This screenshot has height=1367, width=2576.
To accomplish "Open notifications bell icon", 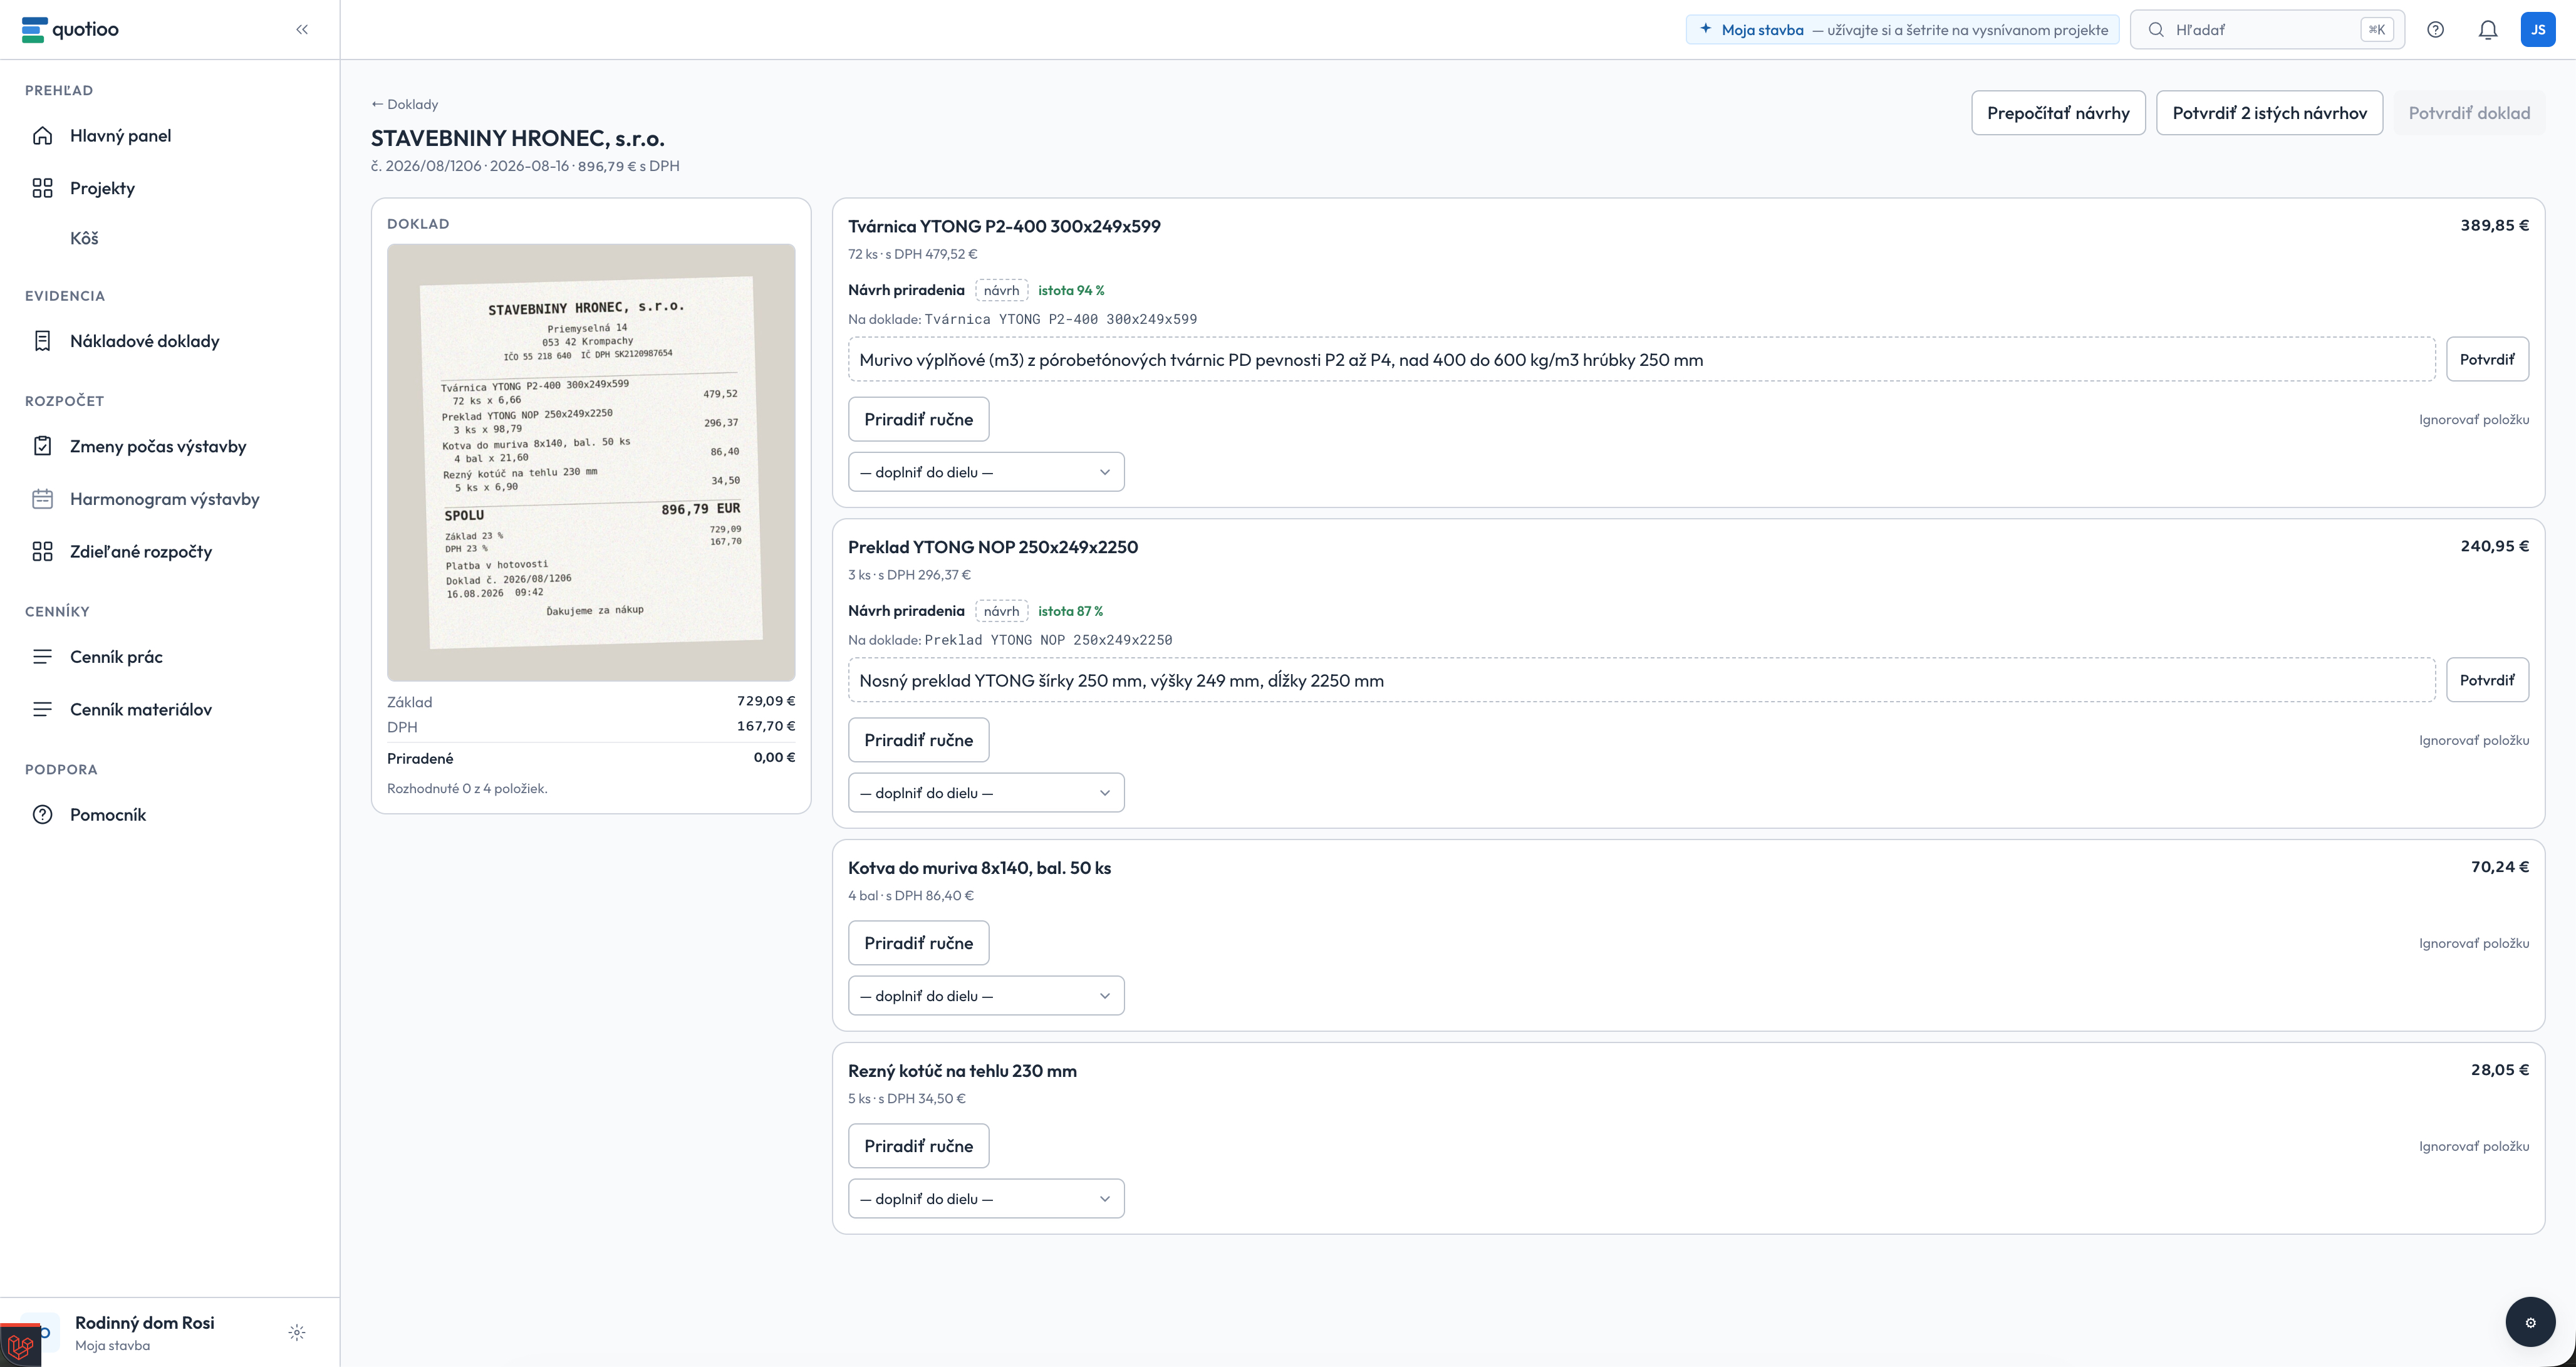I will coord(2488,30).
